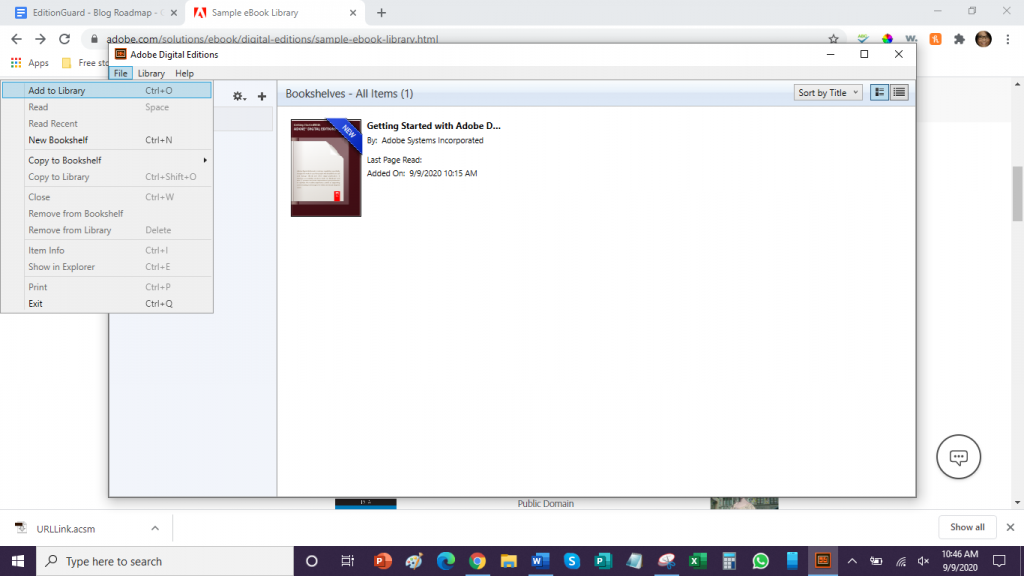The image size is (1024, 576).
Task: Open a new Chrome tab
Action: point(381,12)
